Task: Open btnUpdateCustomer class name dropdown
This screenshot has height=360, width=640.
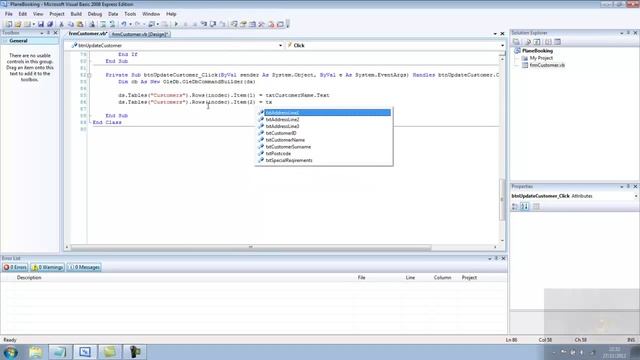Action: pos(280,46)
